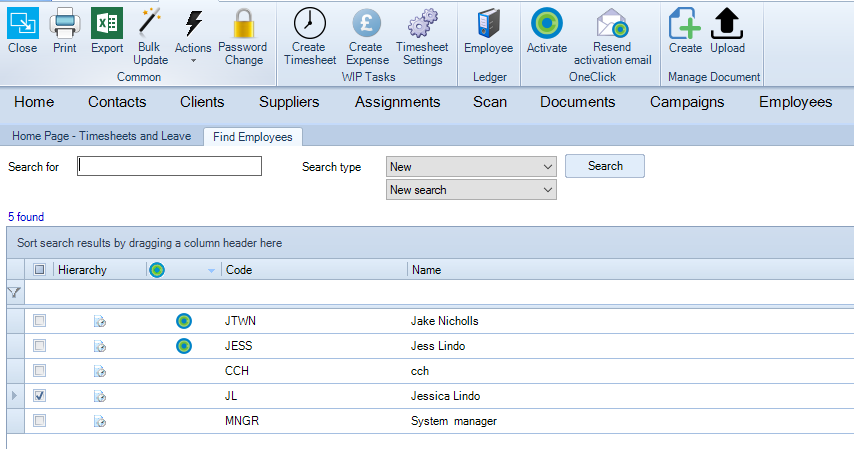
Task: Click the 5 found link
Action: click(x=26, y=217)
